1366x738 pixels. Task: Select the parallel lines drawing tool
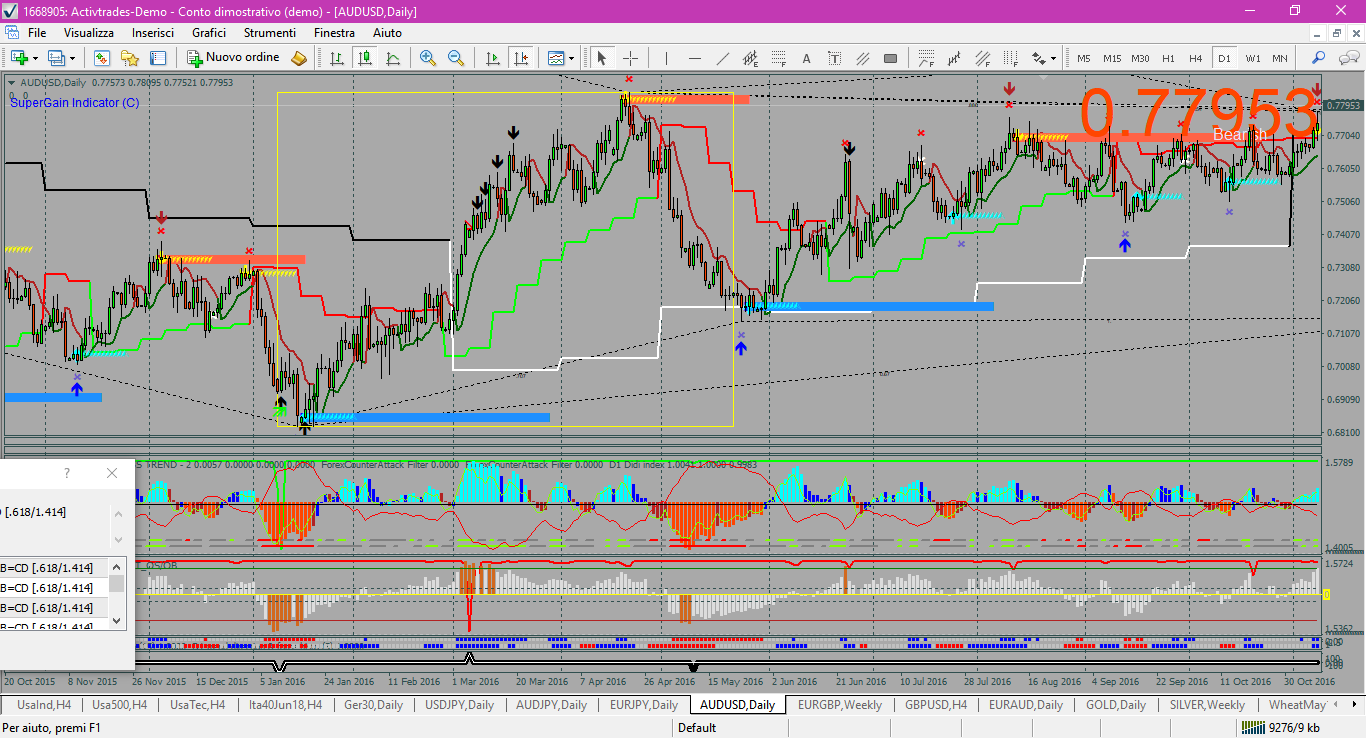862,58
